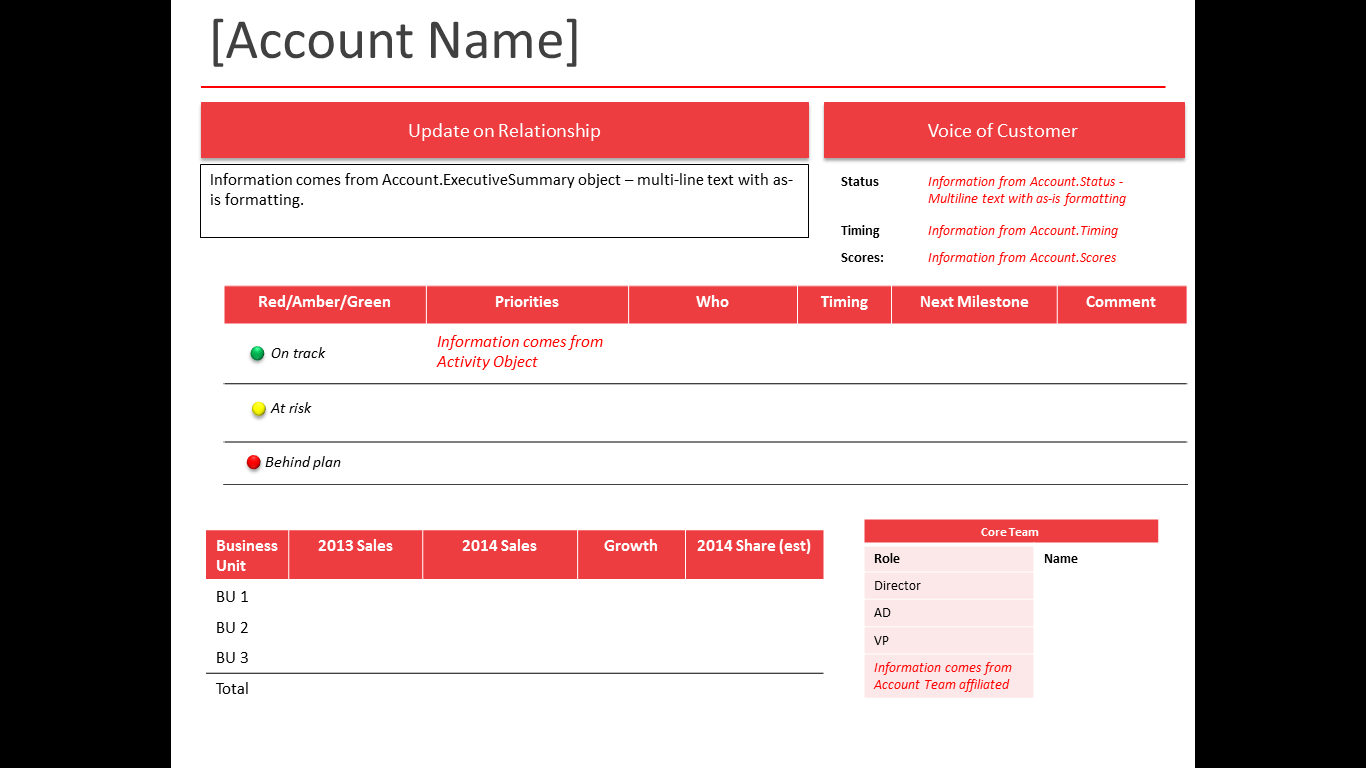This screenshot has width=1366, height=768.
Task: Click the BU 2 row label
Action: click(x=232, y=628)
